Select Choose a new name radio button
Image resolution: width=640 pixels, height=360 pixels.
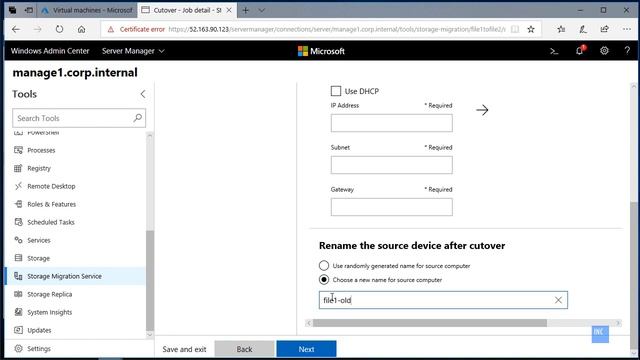click(x=324, y=280)
